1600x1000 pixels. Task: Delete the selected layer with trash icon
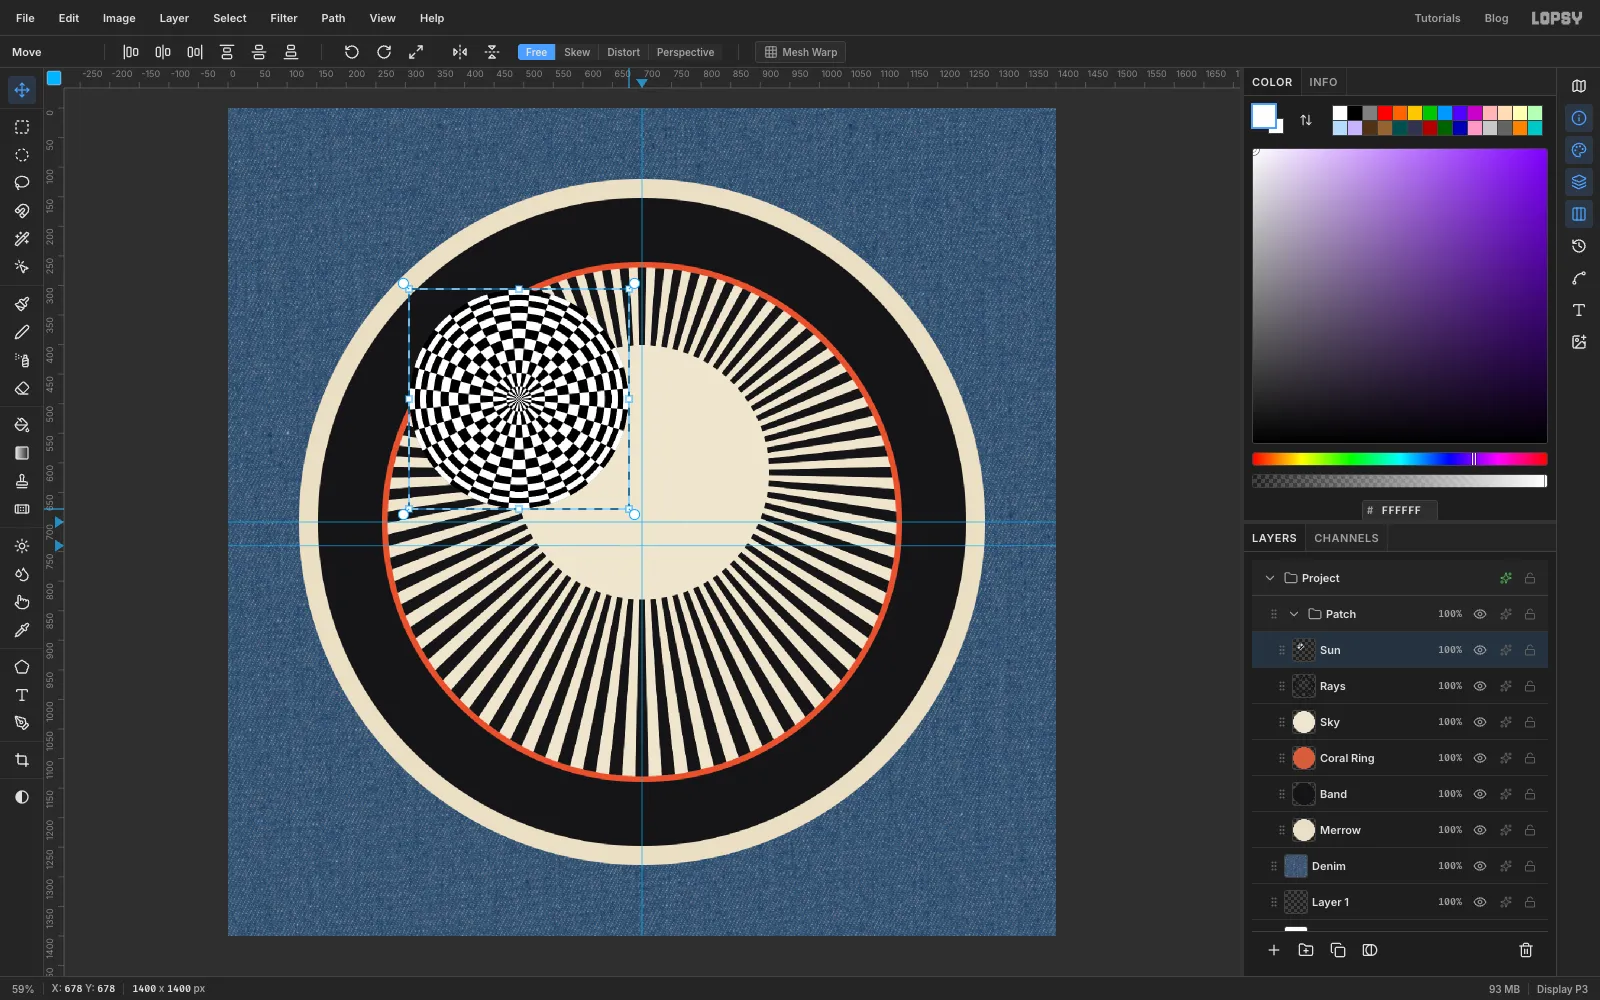pyautogui.click(x=1526, y=950)
